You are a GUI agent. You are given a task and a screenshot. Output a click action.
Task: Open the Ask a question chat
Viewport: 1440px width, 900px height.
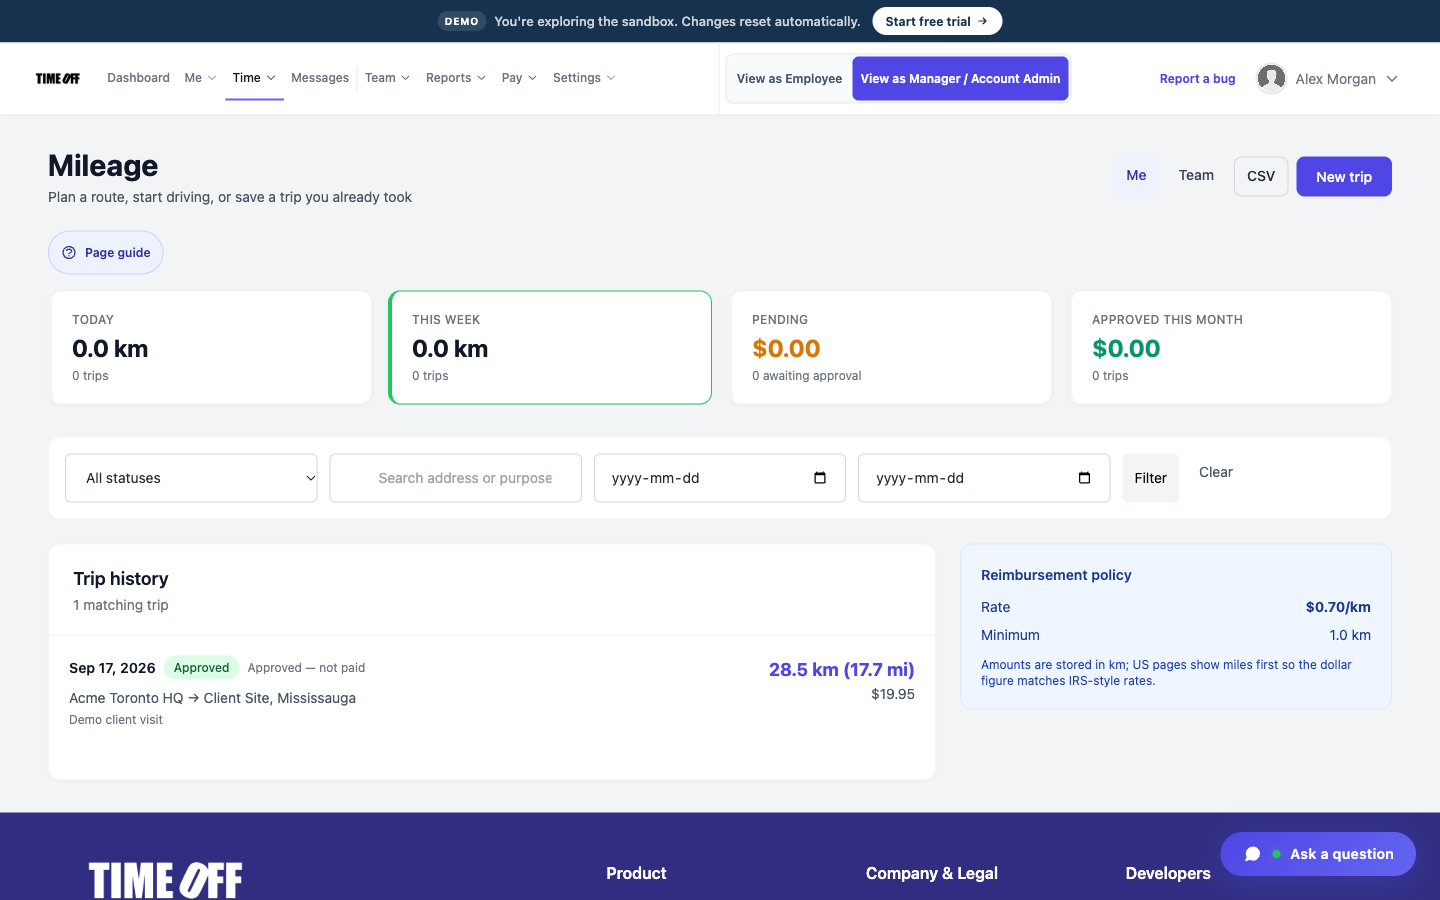point(1318,854)
